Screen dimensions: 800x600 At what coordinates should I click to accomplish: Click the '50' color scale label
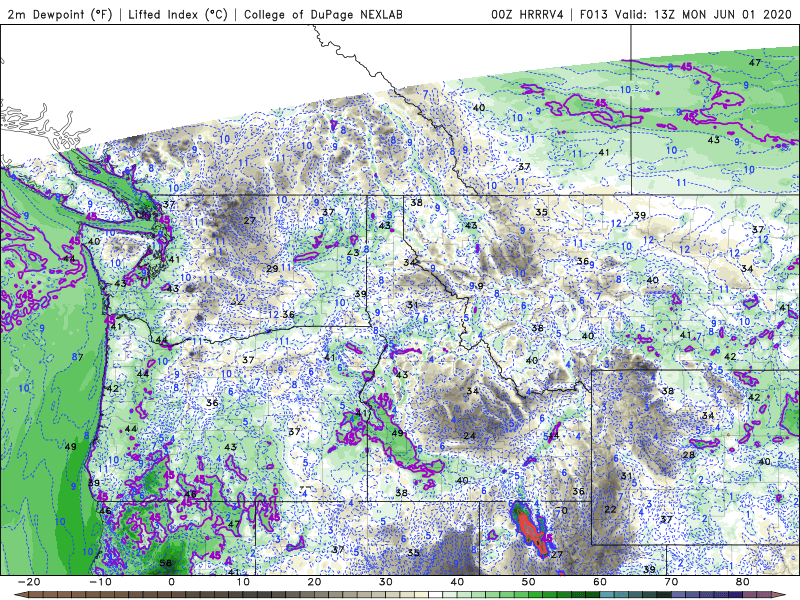(x=529, y=582)
